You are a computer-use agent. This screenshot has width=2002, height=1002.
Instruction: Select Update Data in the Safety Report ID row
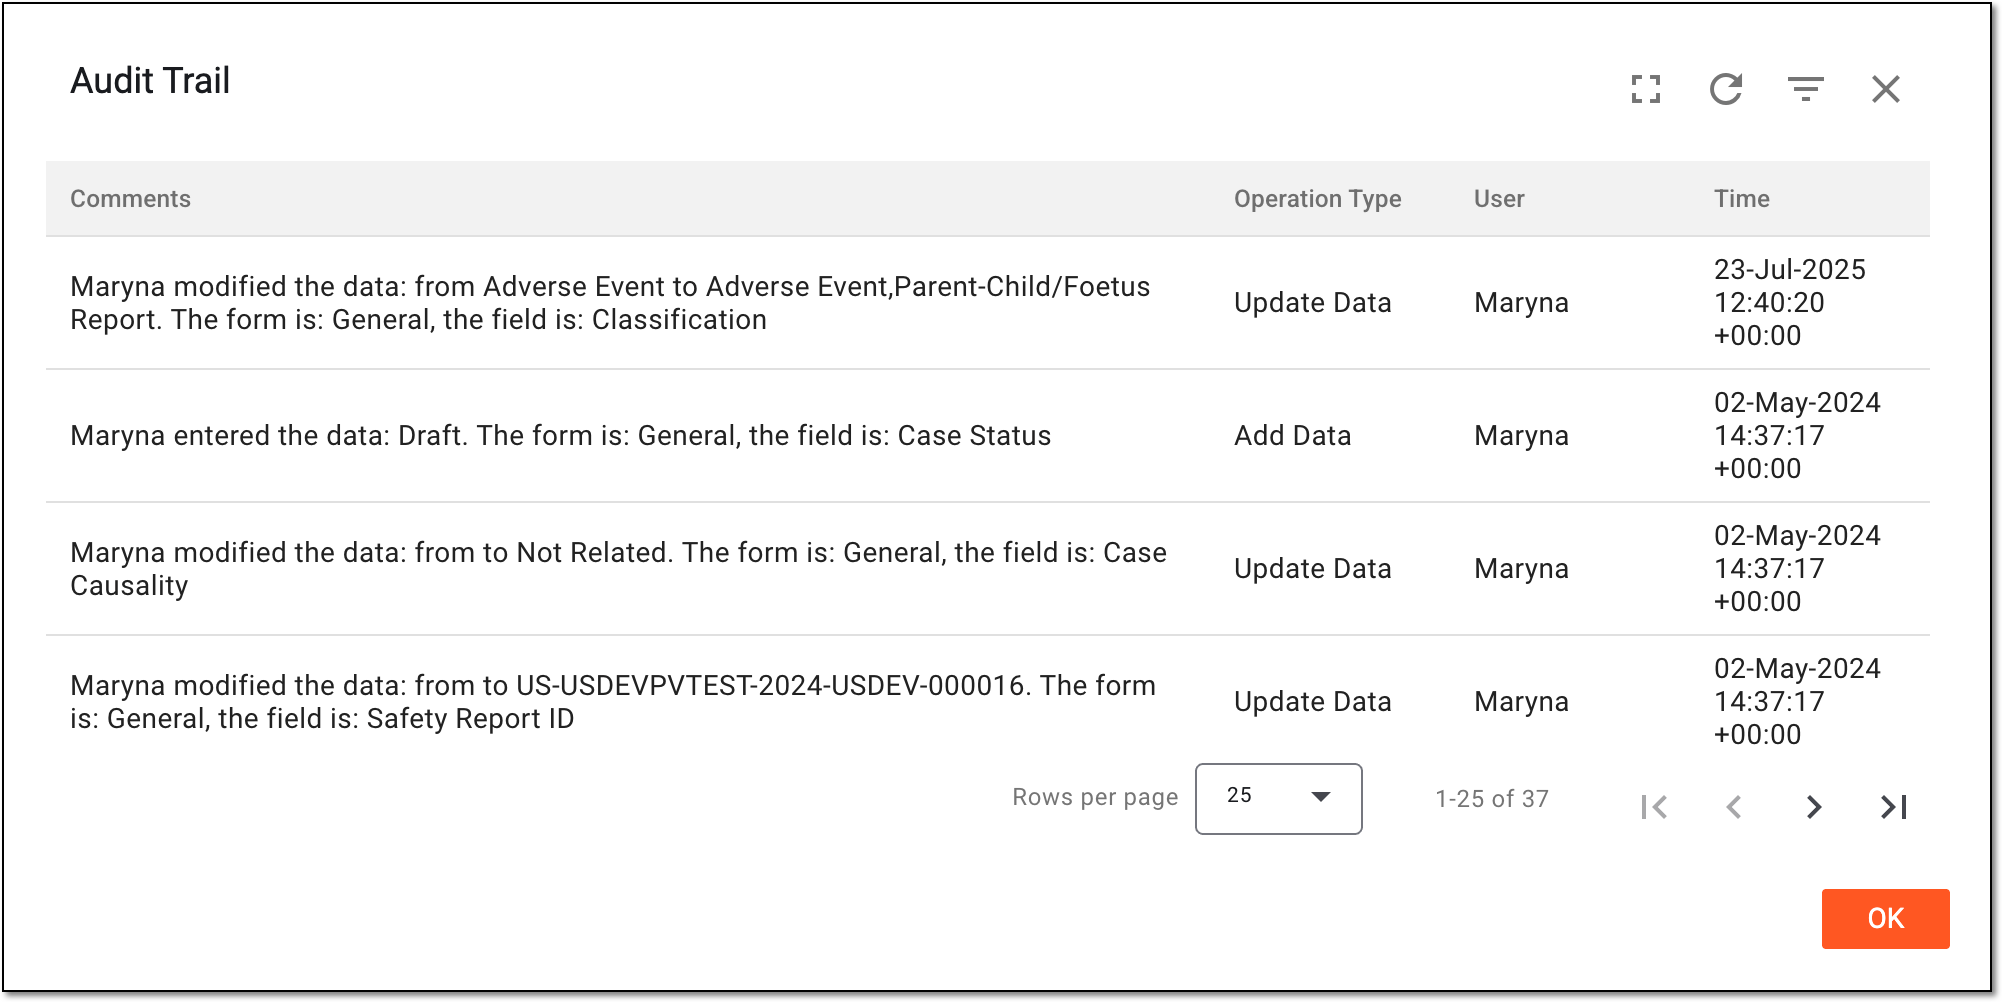coord(1312,702)
